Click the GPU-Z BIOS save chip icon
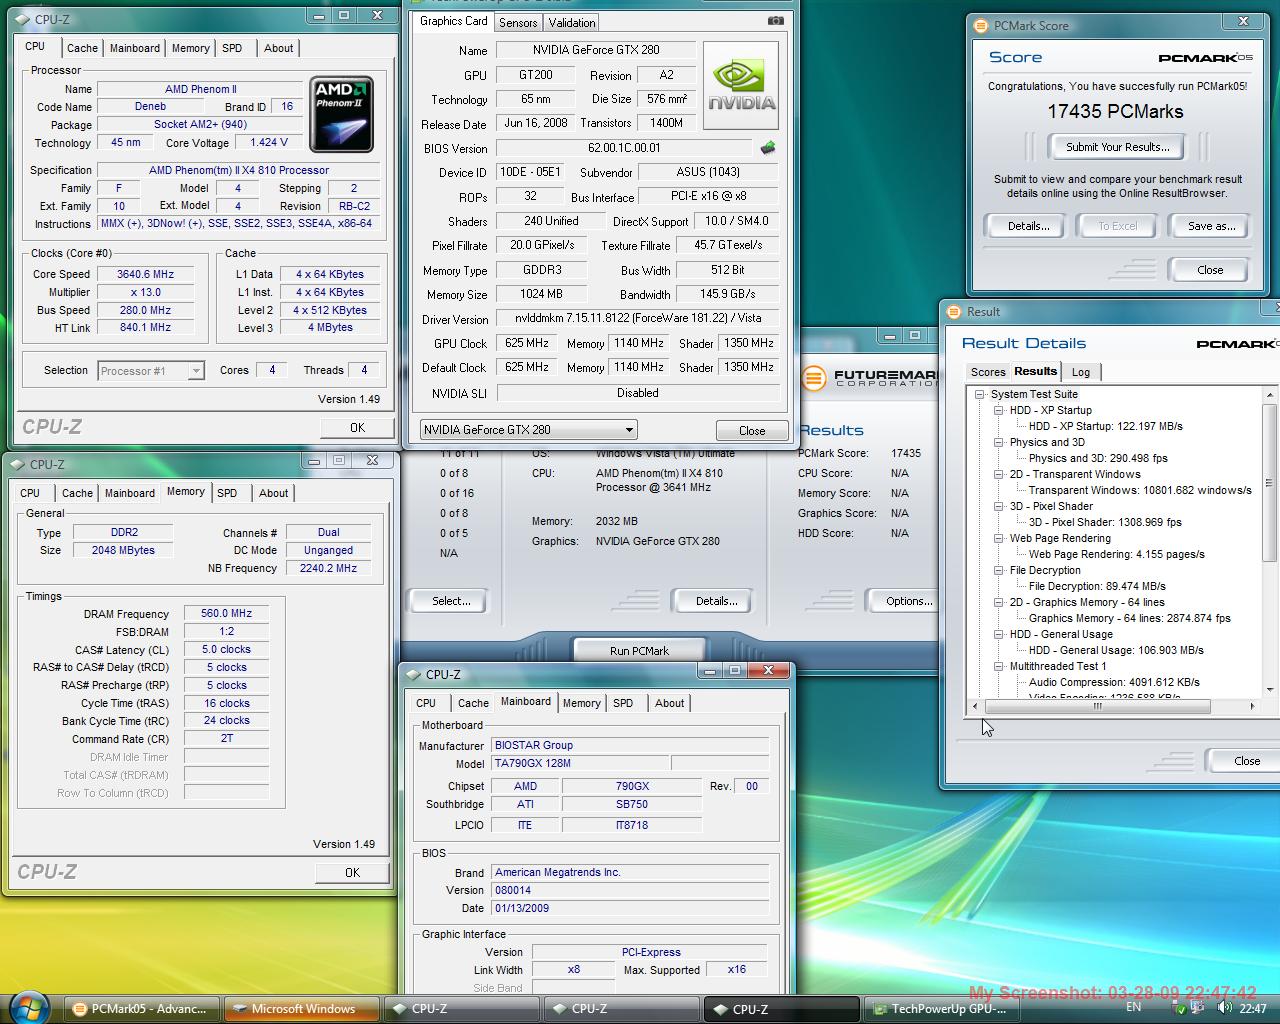 (x=767, y=148)
